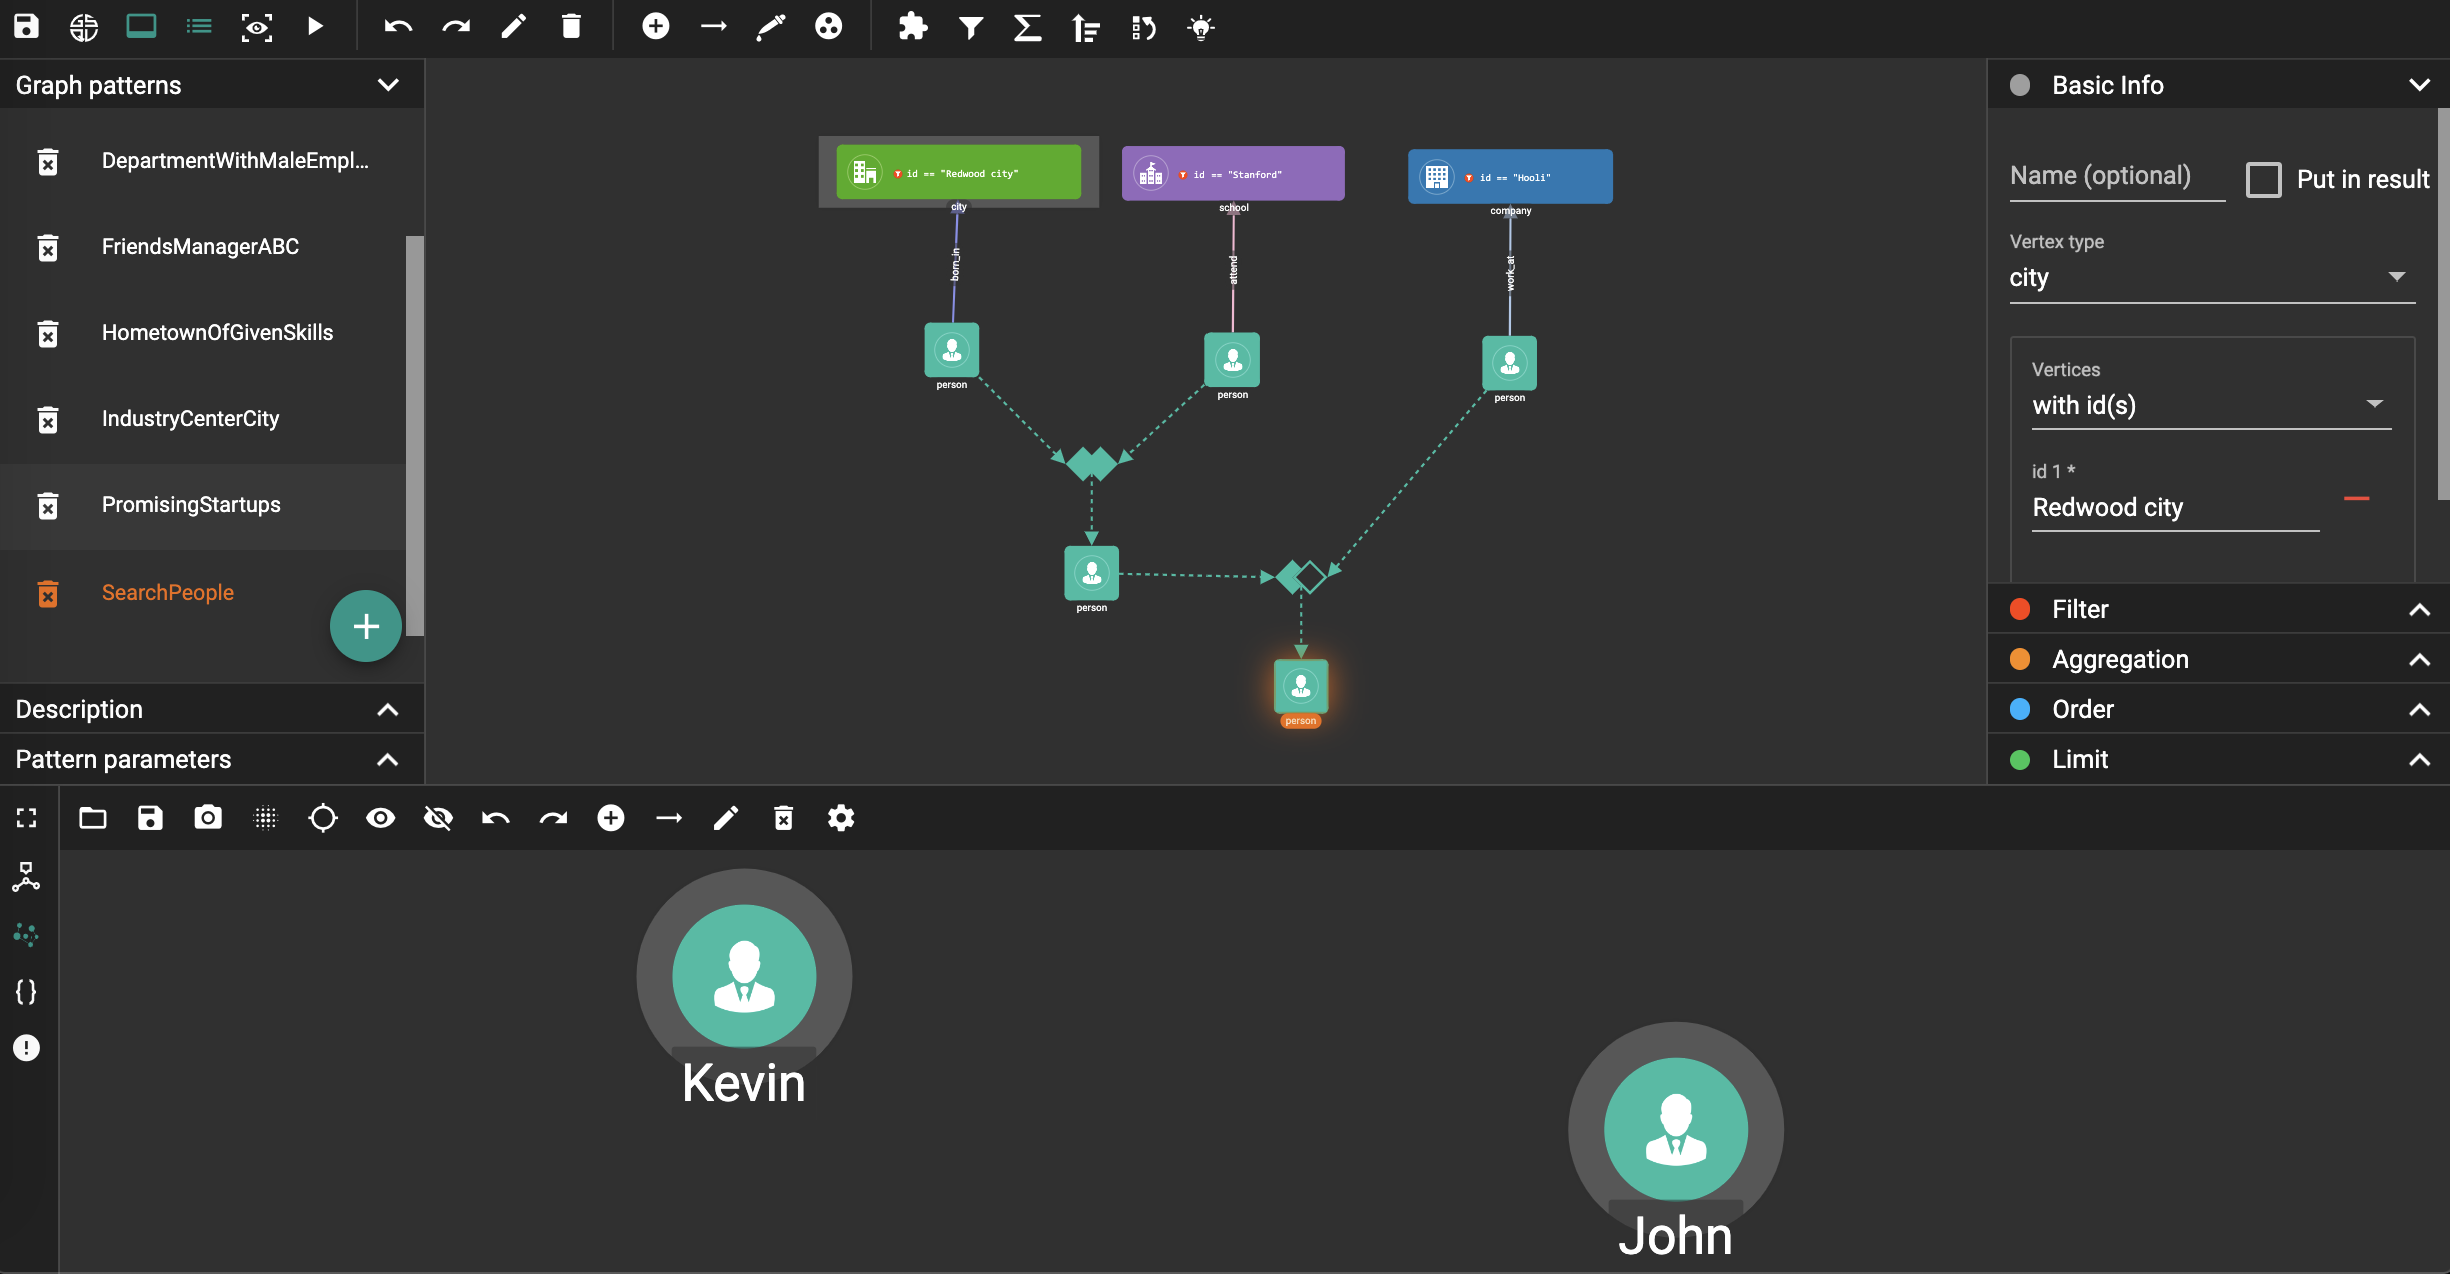
Task: Open the FriendsManagerABC pattern
Action: click(x=200, y=247)
